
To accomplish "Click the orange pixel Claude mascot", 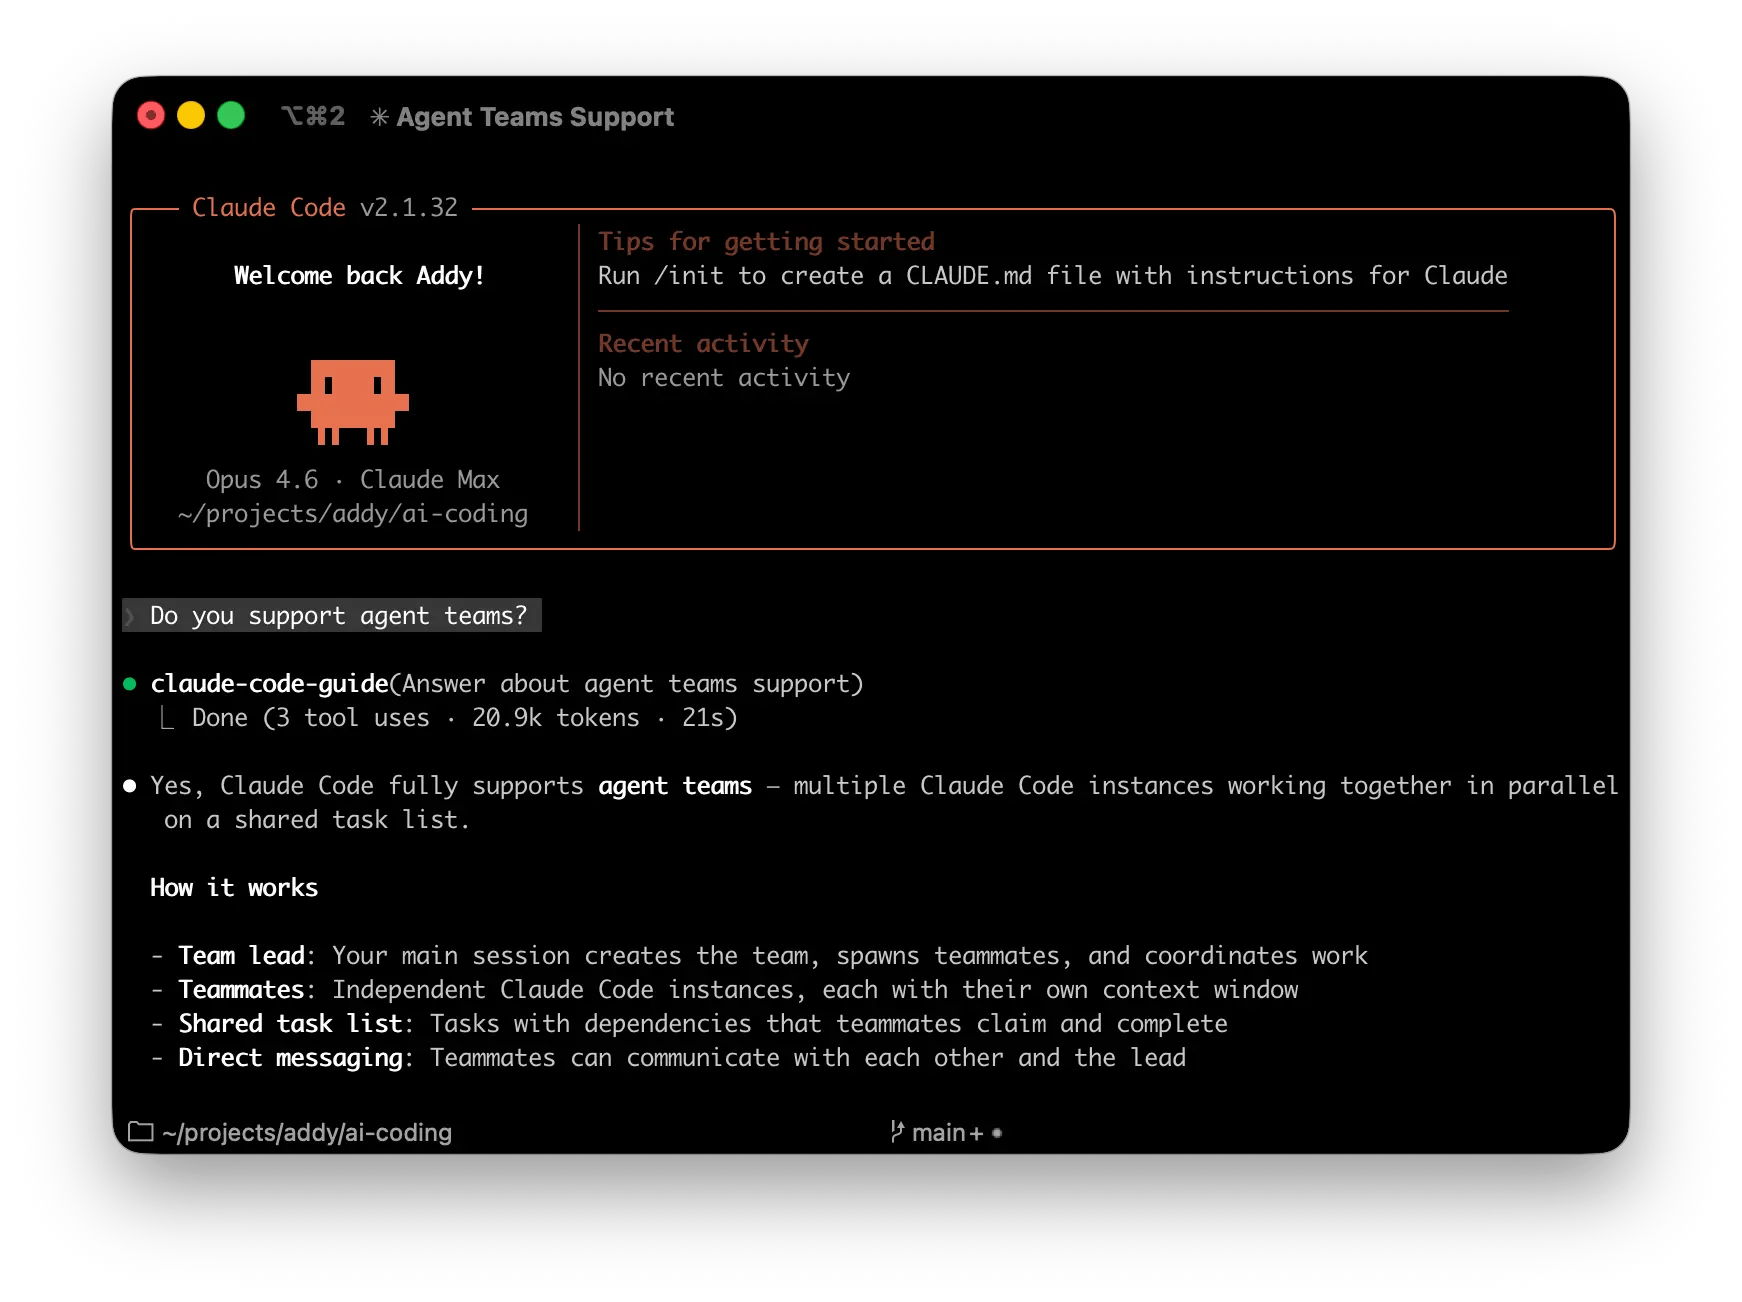I will tap(353, 402).
